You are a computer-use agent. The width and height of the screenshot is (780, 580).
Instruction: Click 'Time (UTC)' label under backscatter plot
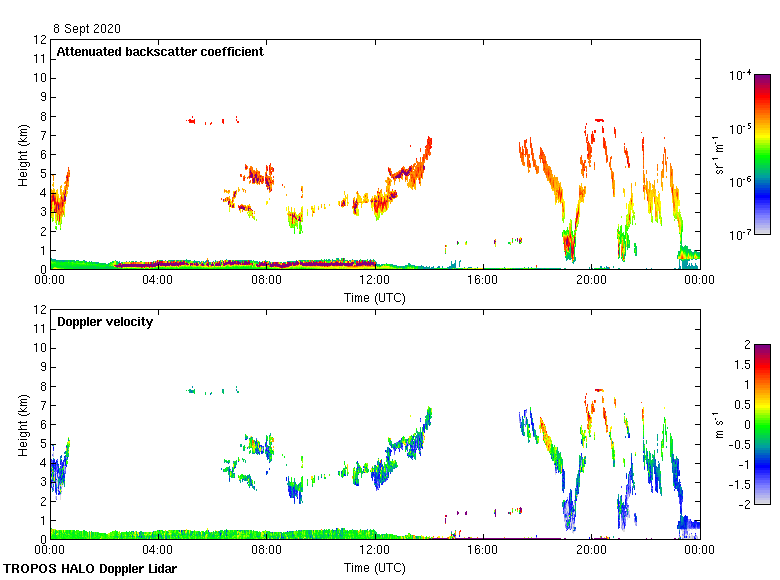tap(374, 297)
